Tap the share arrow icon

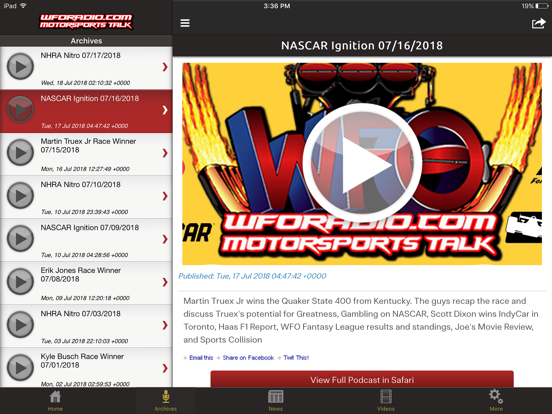[538, 23]
